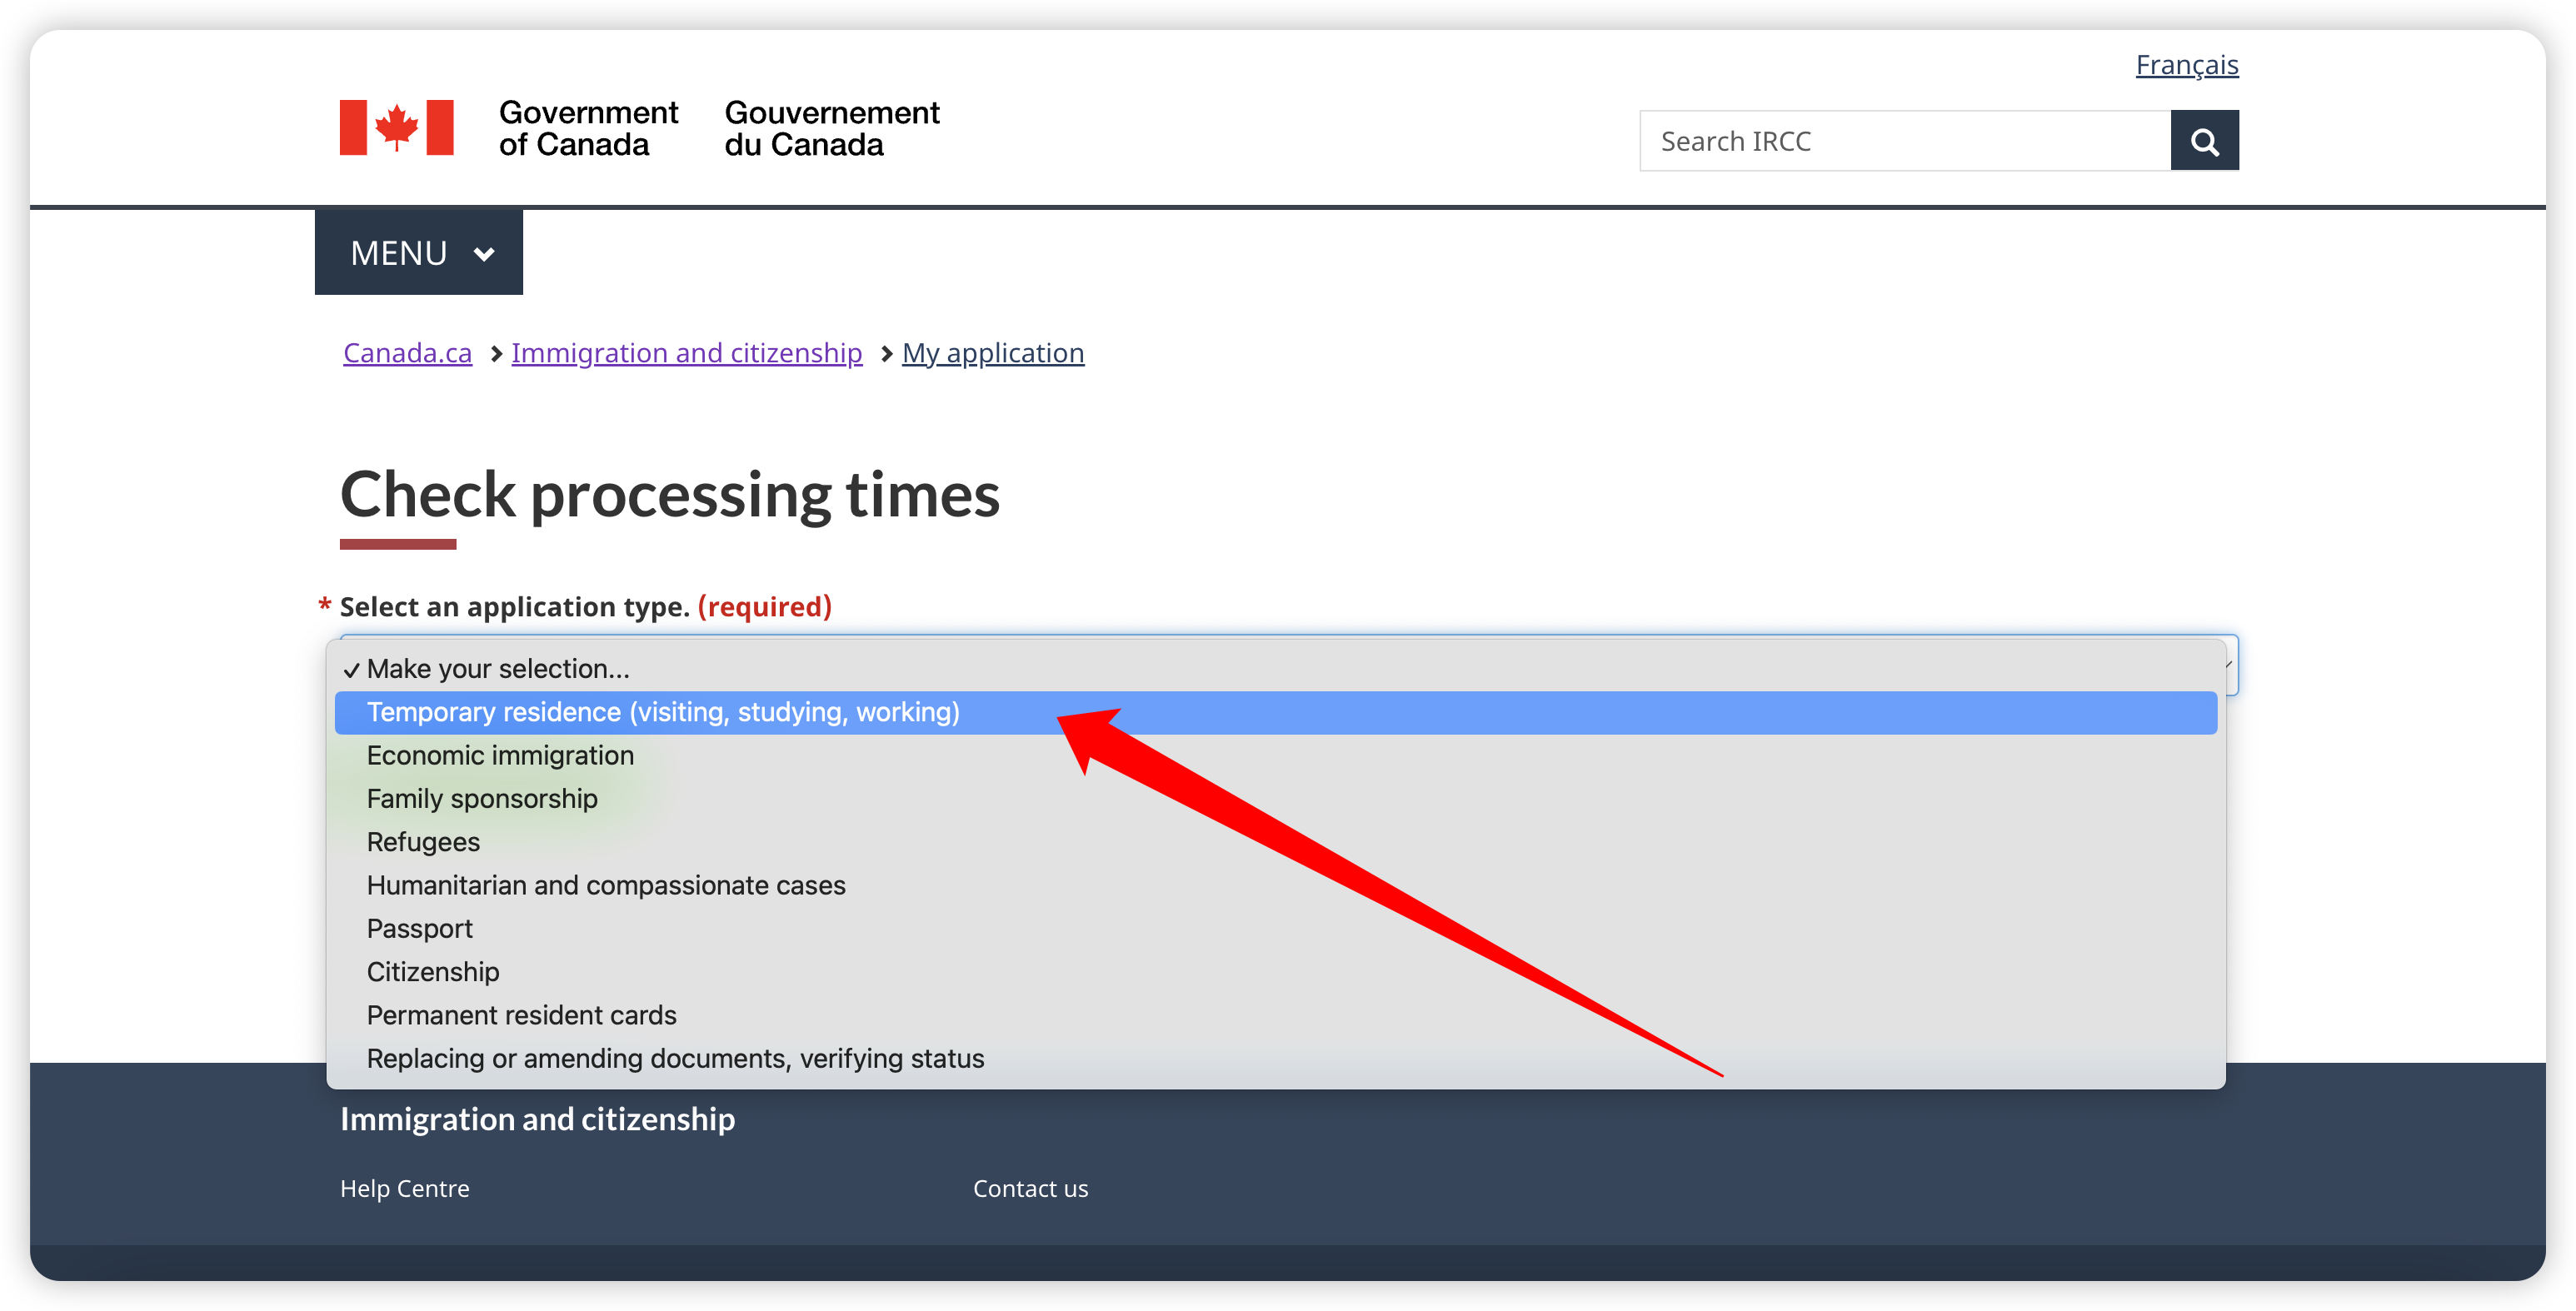Select Economic immigration option
2576x1311 pixels.
[x=1276, y=756]
